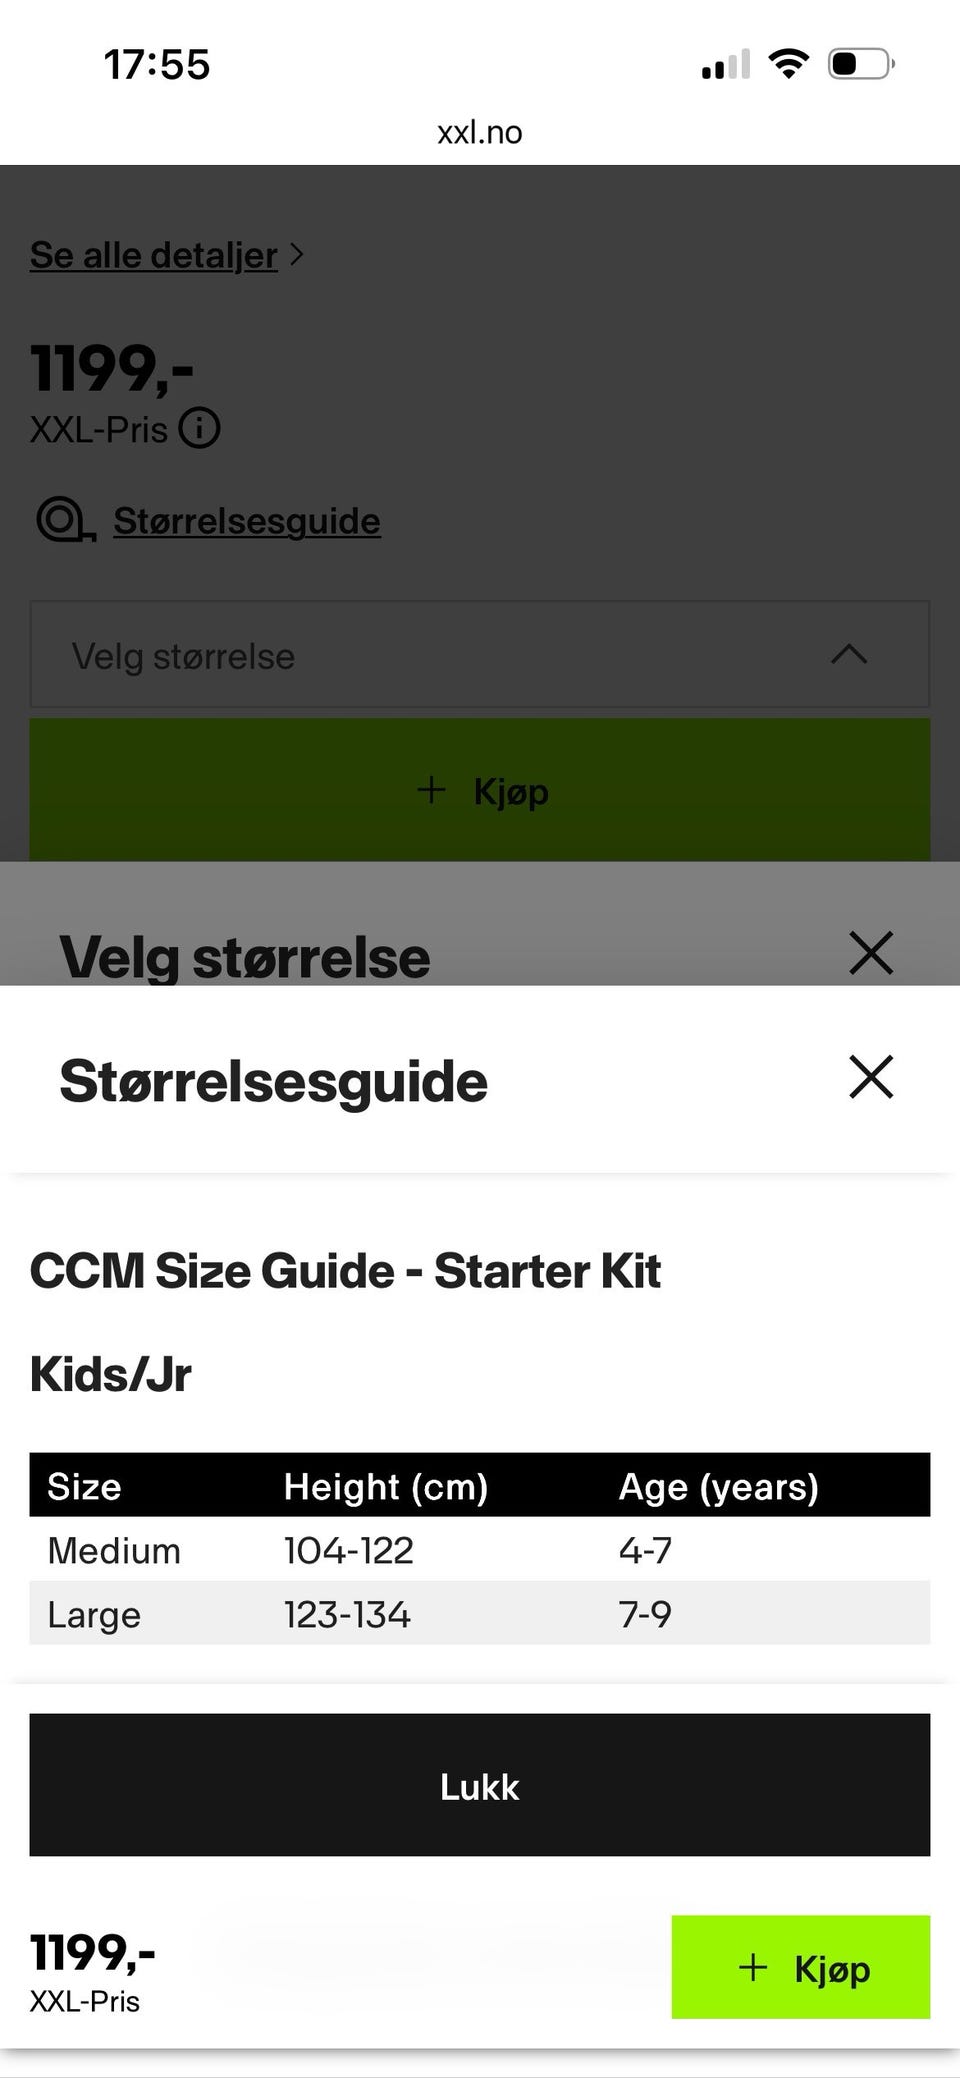Close the Velg størrelse sheet
The width and height of the screenshot is (960, 2078).
870,953
